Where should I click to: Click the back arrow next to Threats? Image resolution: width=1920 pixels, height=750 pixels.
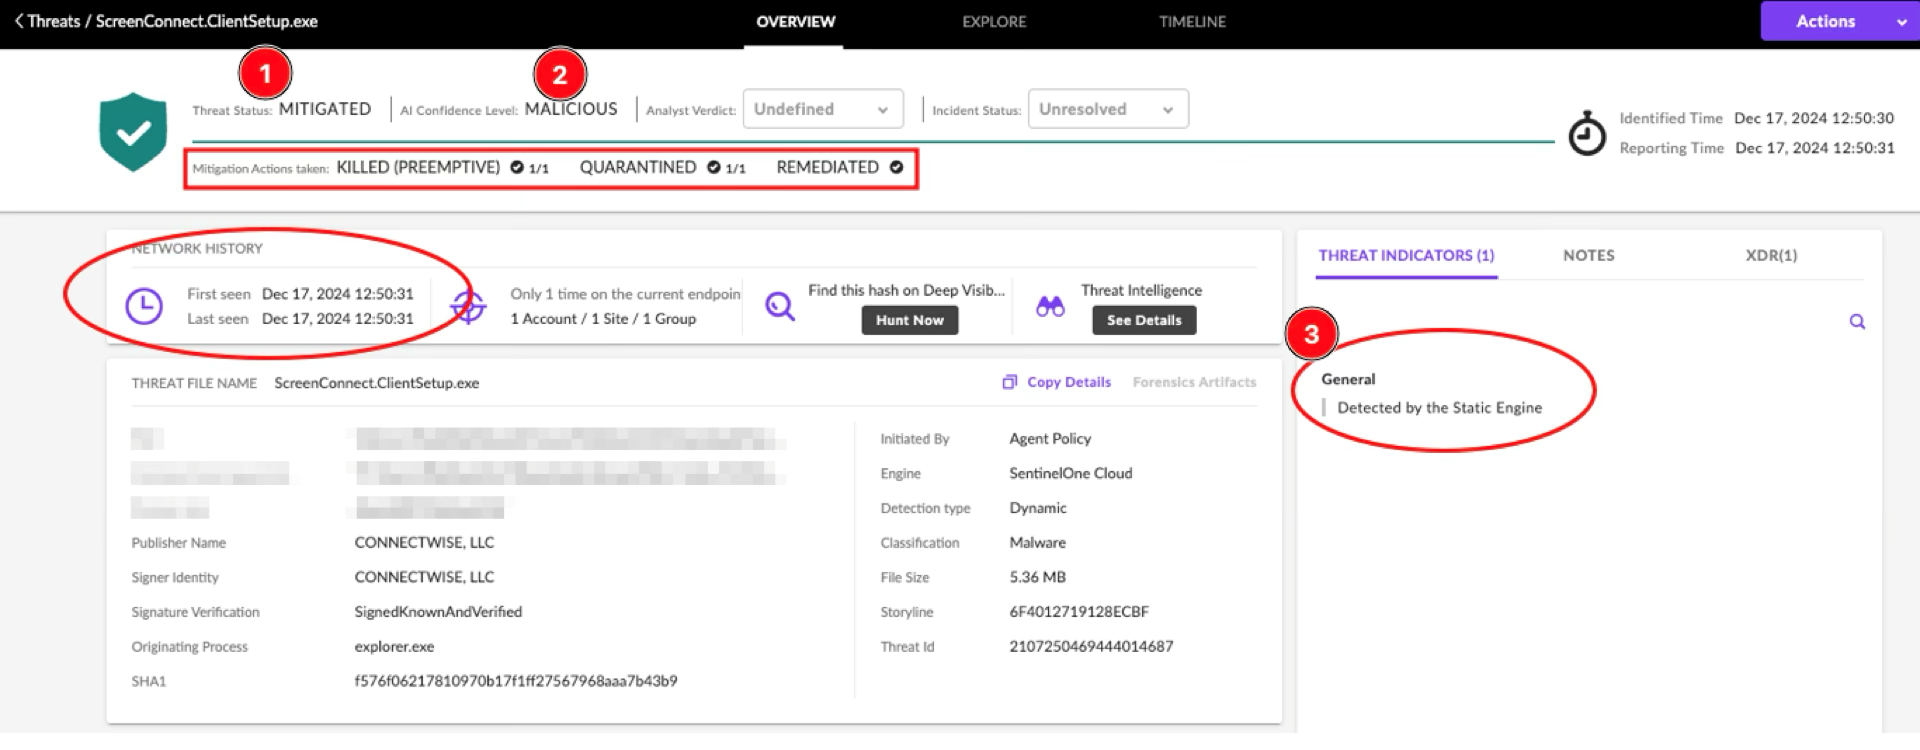(18, 21)
